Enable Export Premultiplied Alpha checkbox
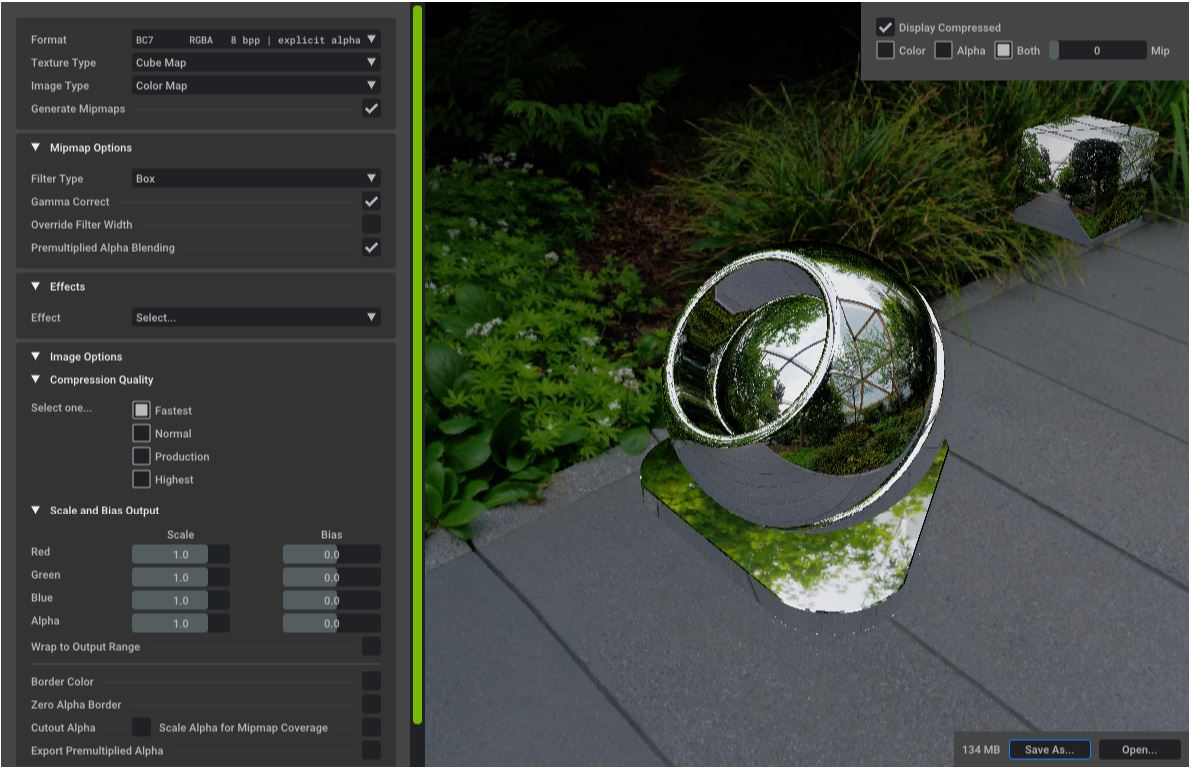Image resolution: width=1193 pixels, height=770 pixels. pyautogui.click(x=371, y=750)
